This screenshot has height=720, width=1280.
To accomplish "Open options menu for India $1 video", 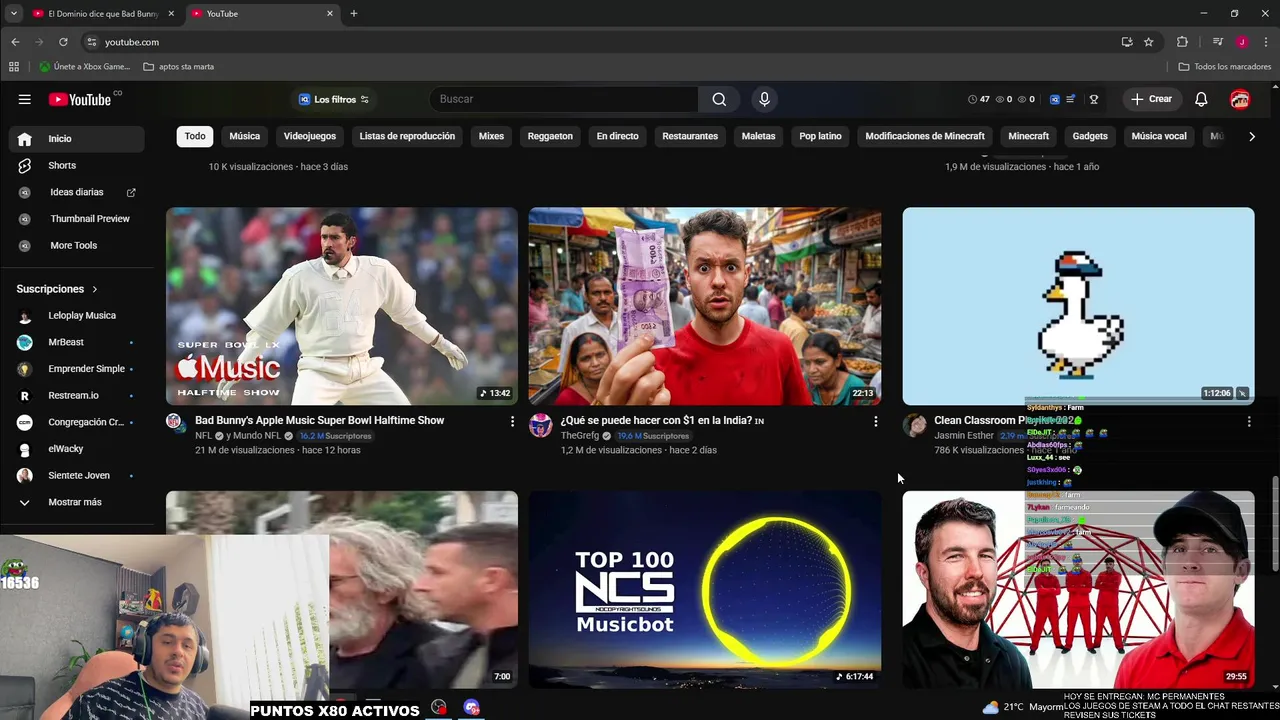I will [x=875, y=421].
